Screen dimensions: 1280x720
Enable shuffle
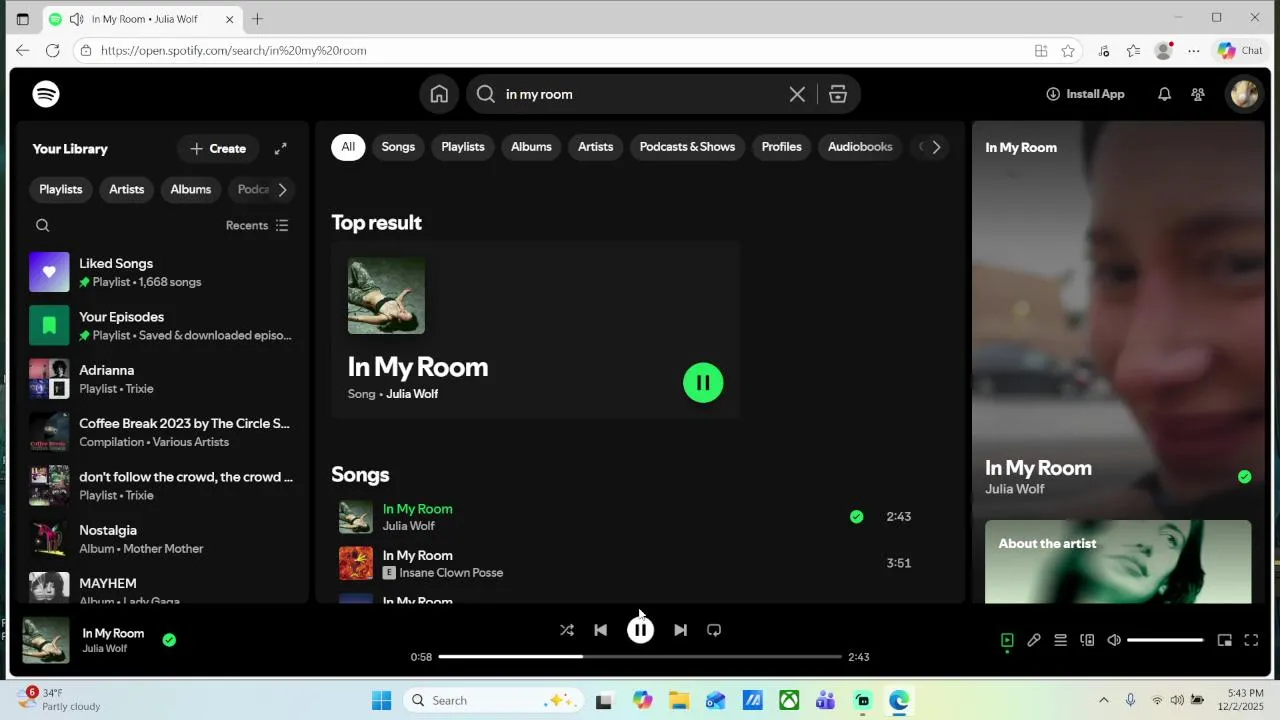tap(567, 630)
